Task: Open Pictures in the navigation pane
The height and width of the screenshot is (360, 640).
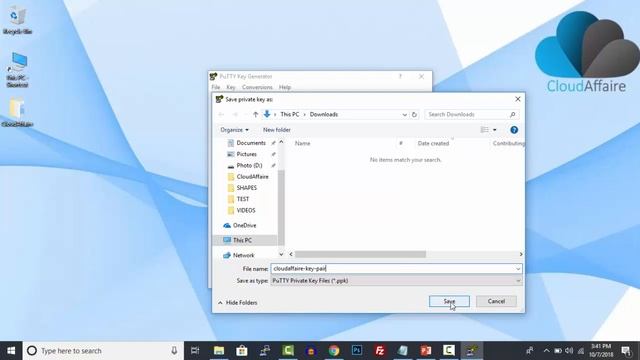Action: pyautogui.click(x=247, y=154)
